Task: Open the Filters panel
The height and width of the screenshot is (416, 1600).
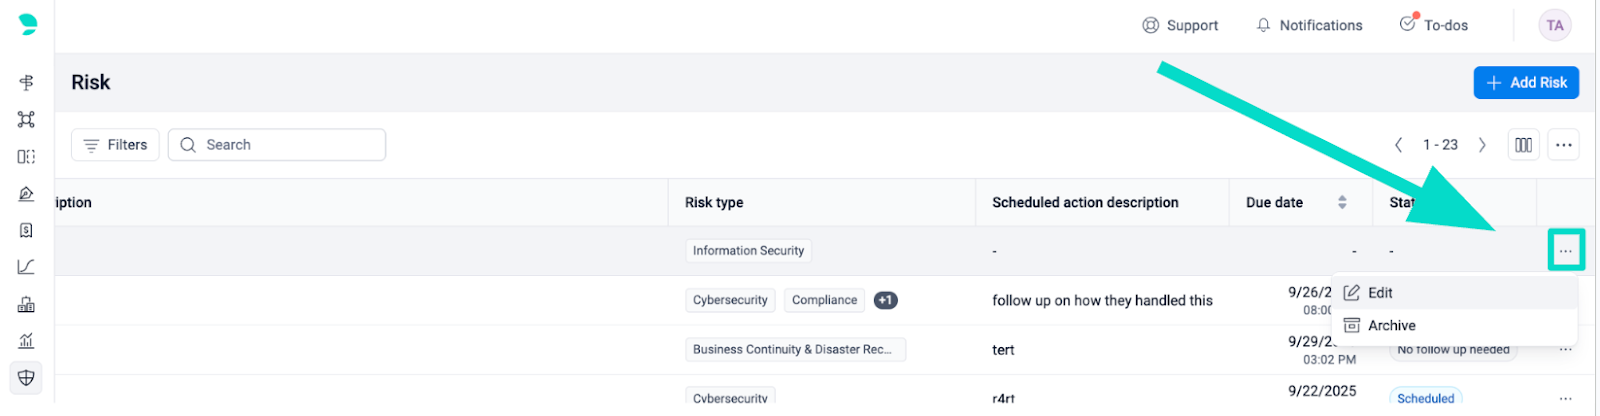Action: tap(116, 145)
